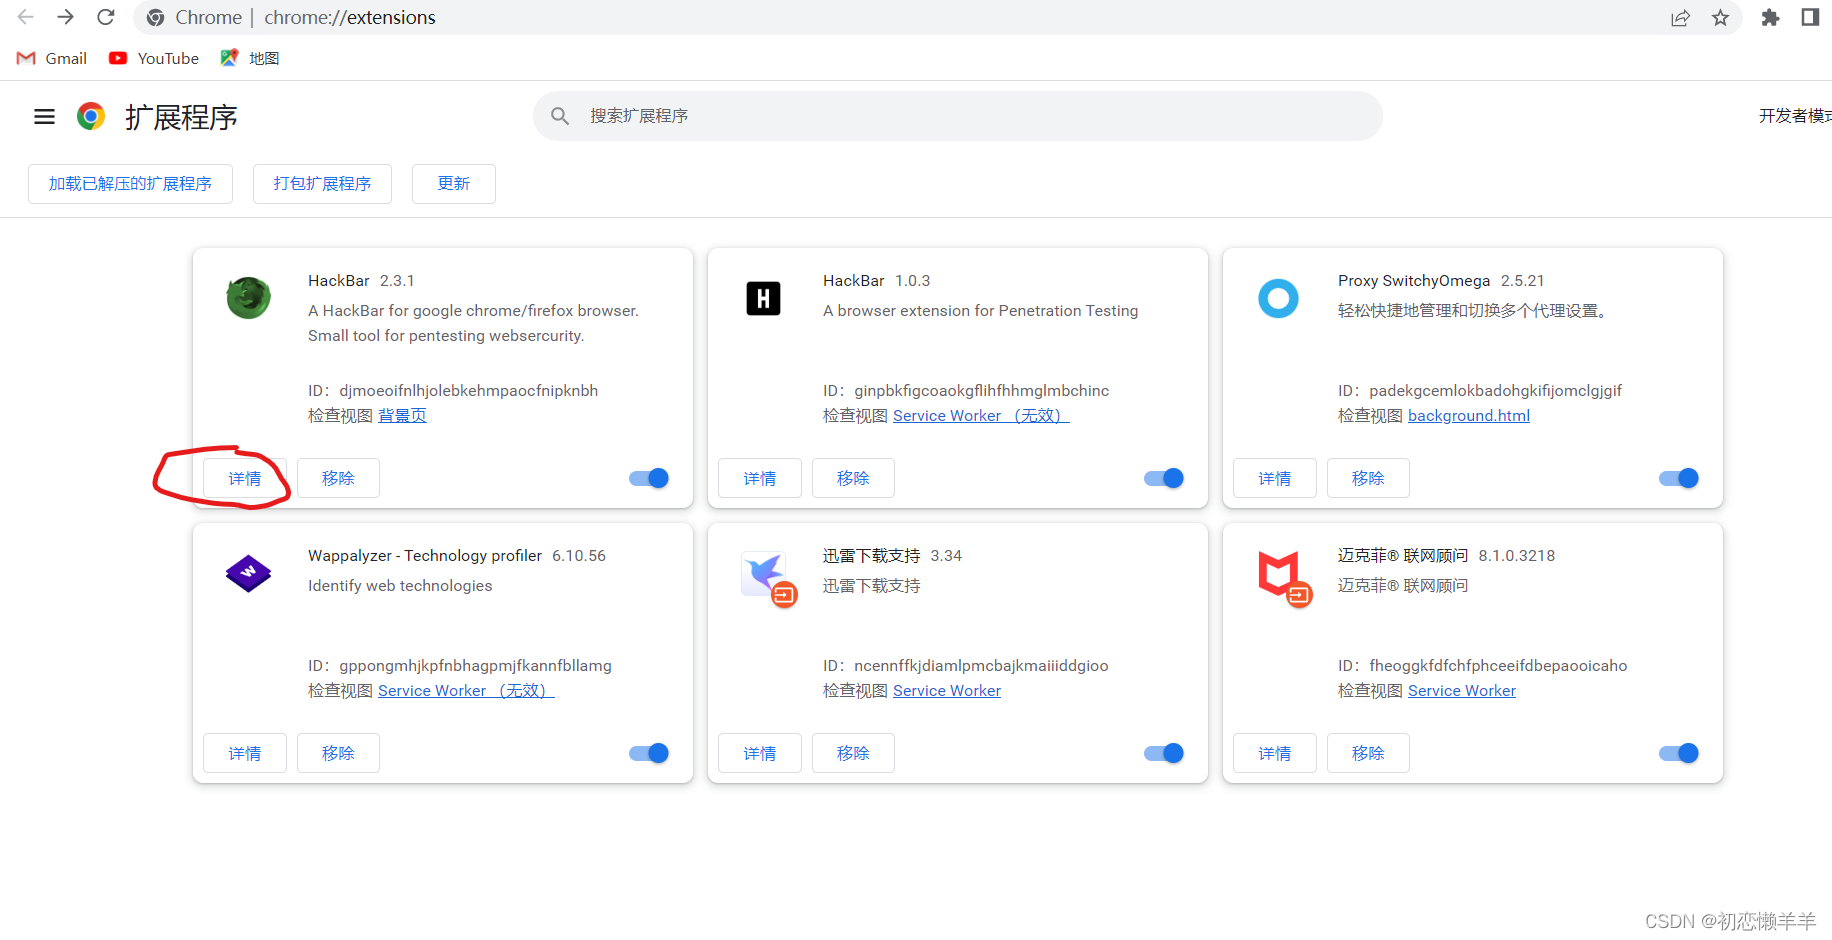
Task: Open the YouTube bookmark
Action: click(x=154, y=58)
